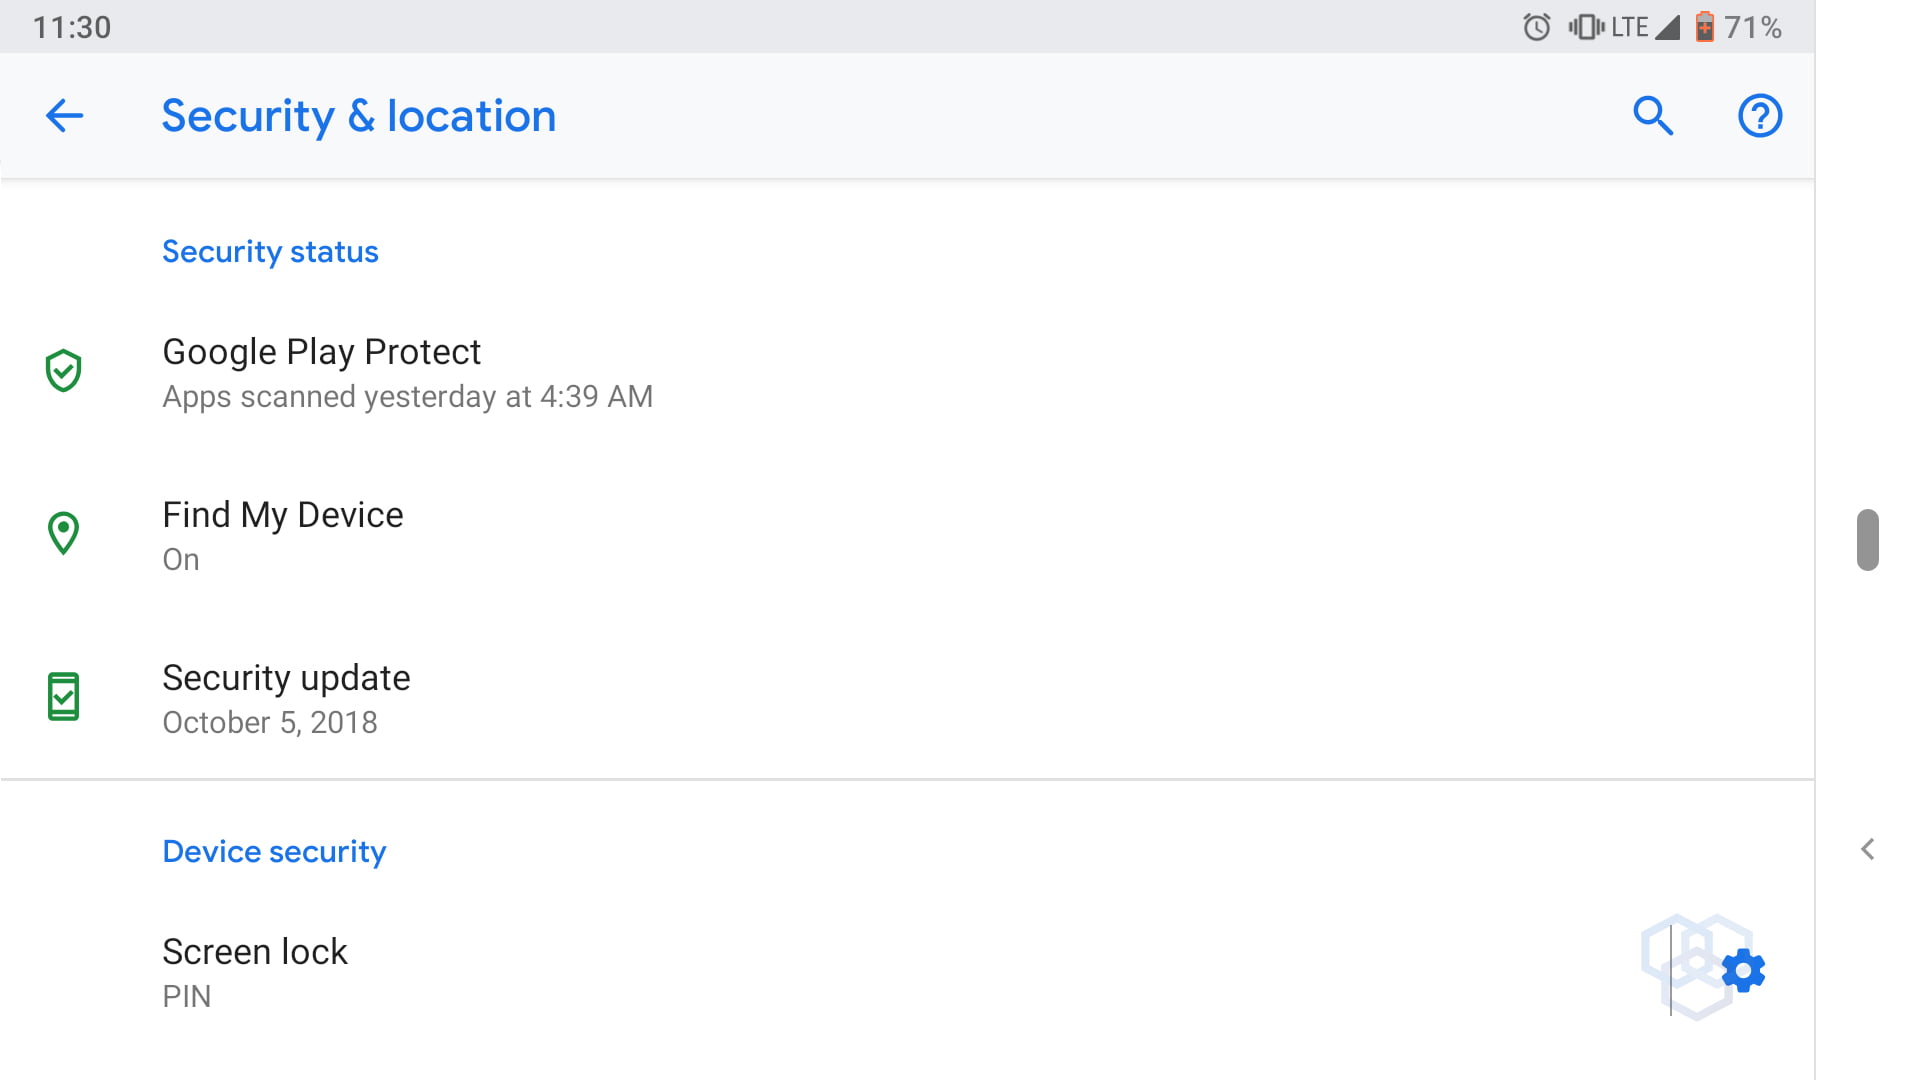Screen dimensions: 1920x1080
Task: Tap the green Play Protect shield icon
Action: point(63,371)
